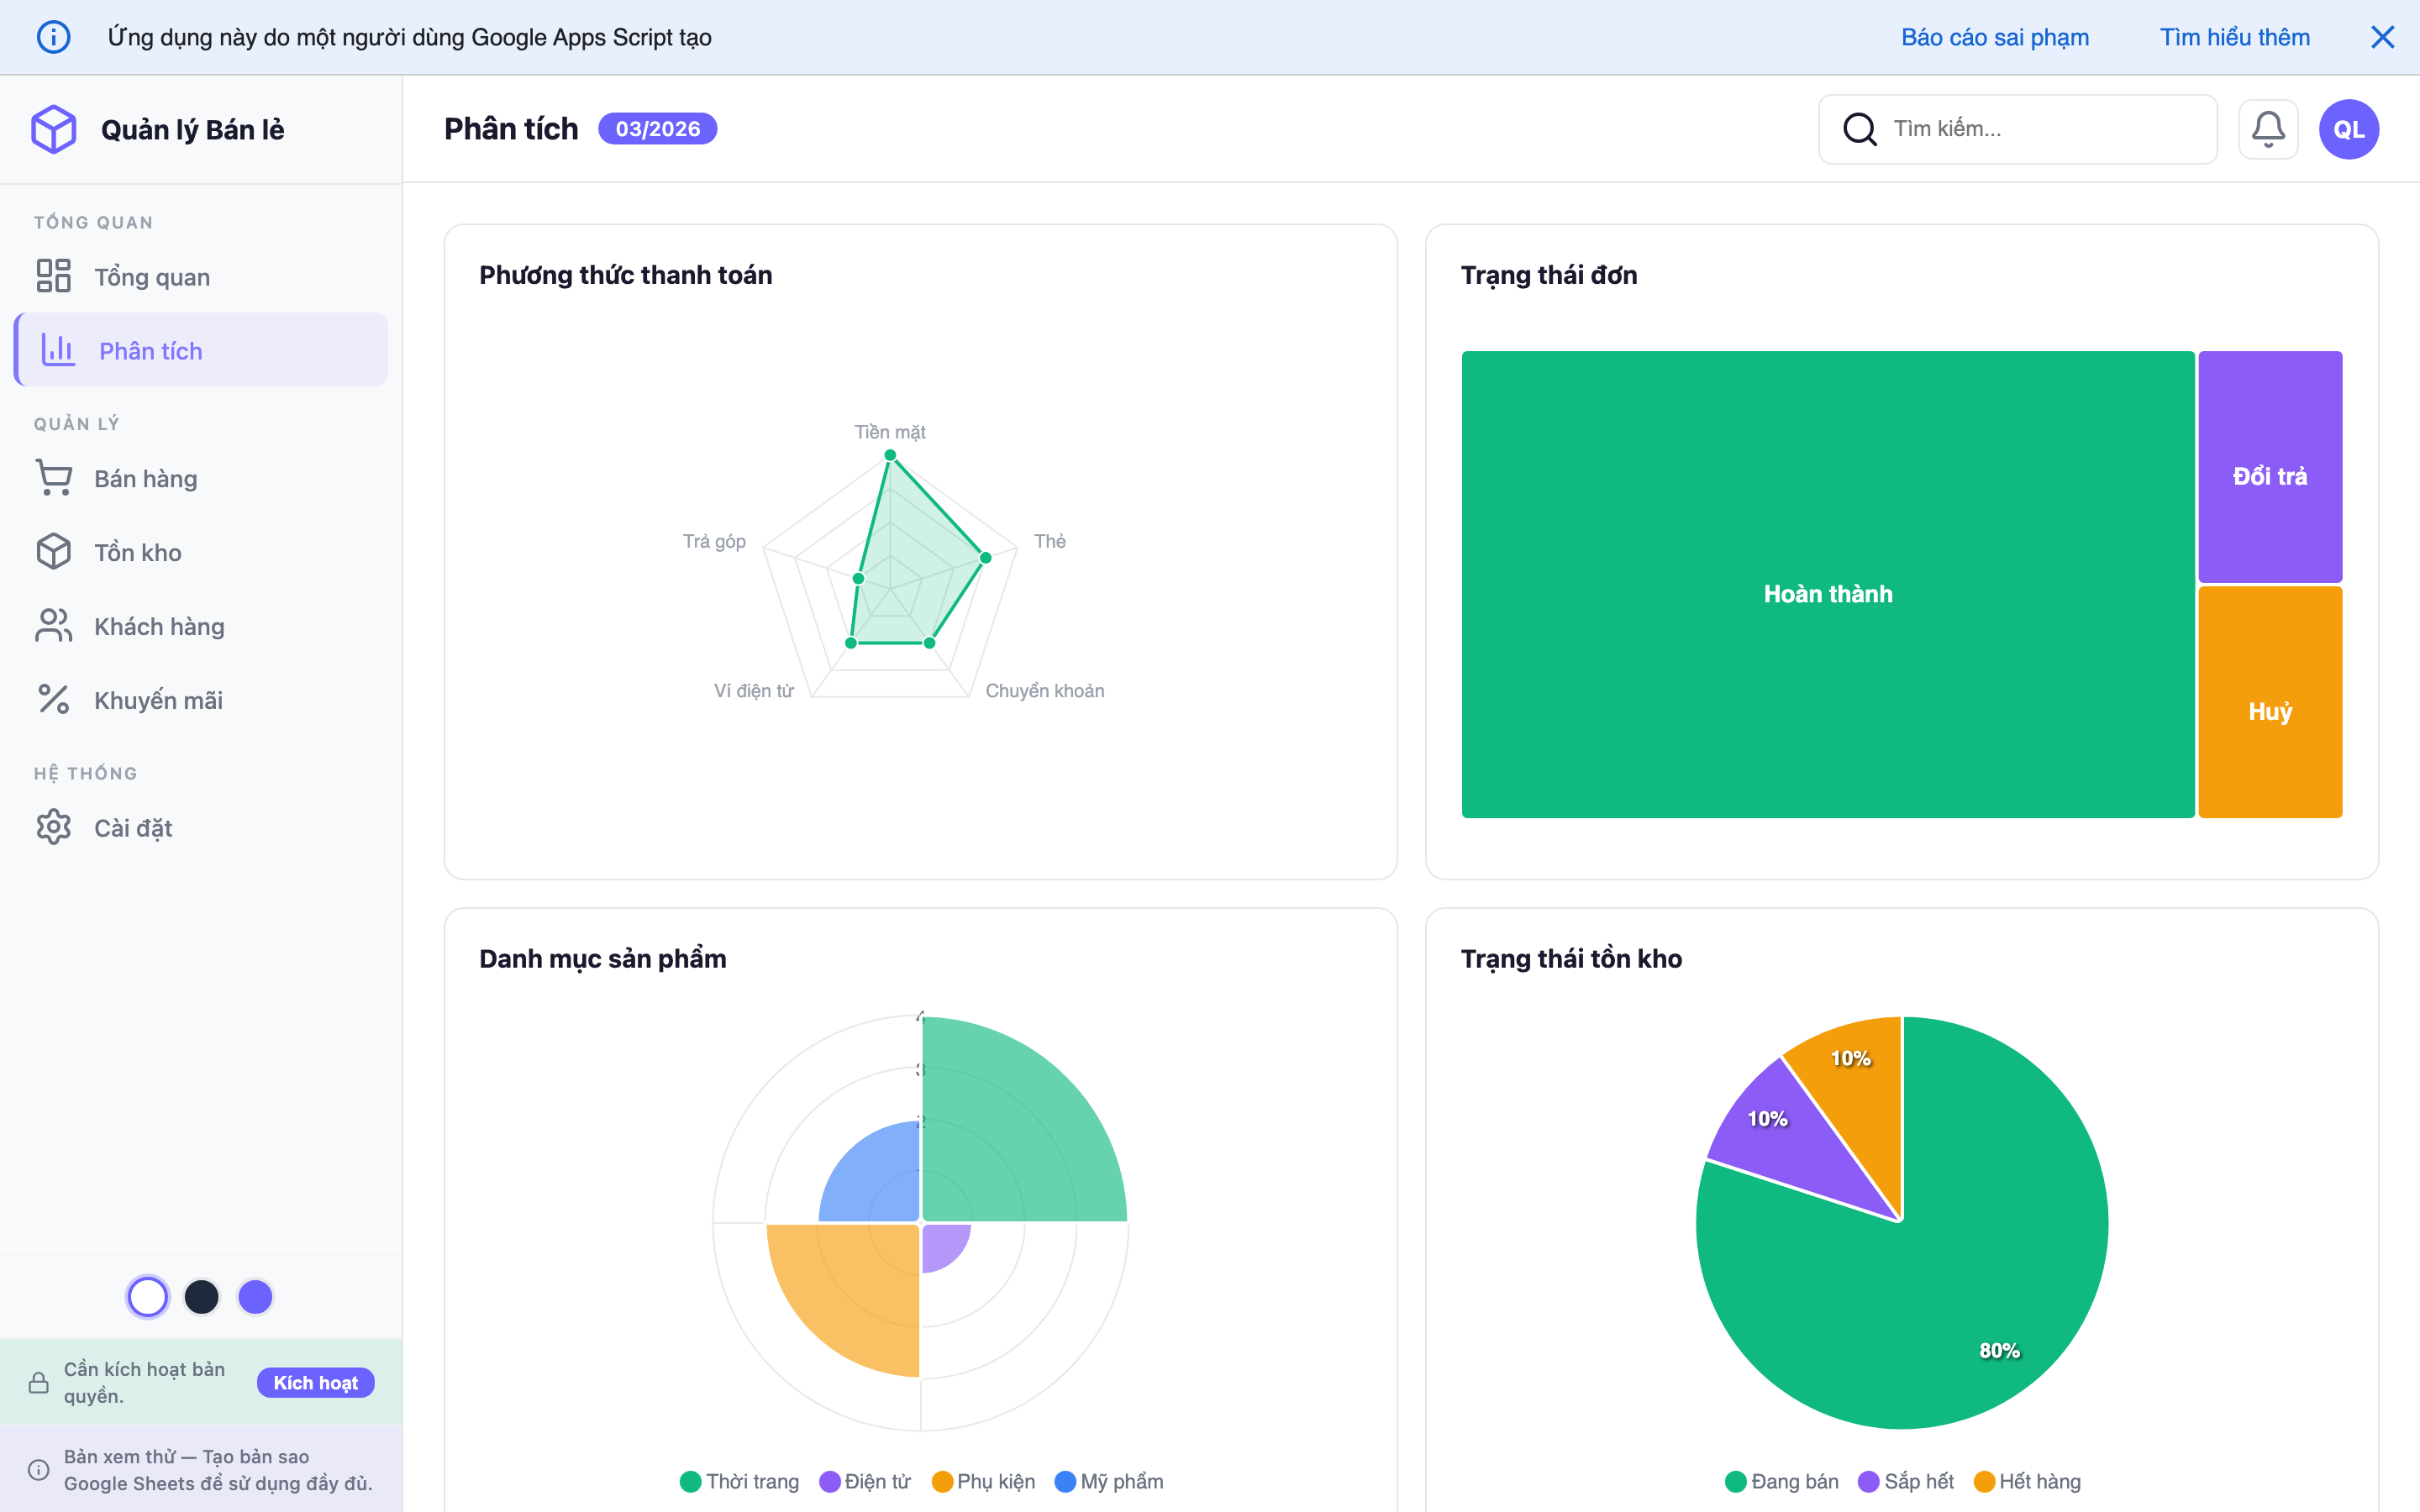
Task: Click the Bán hàng shopping cart icon
Action: [54, 478]
